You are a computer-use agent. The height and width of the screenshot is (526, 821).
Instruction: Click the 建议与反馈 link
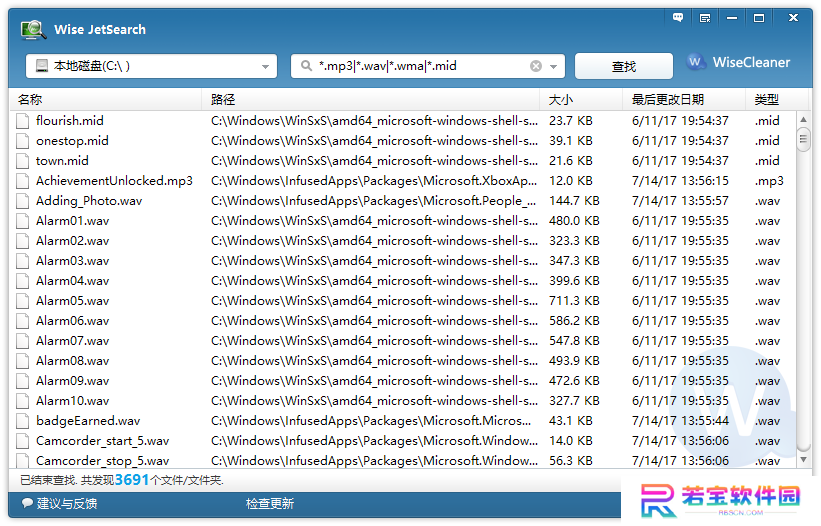pos(59,503)
